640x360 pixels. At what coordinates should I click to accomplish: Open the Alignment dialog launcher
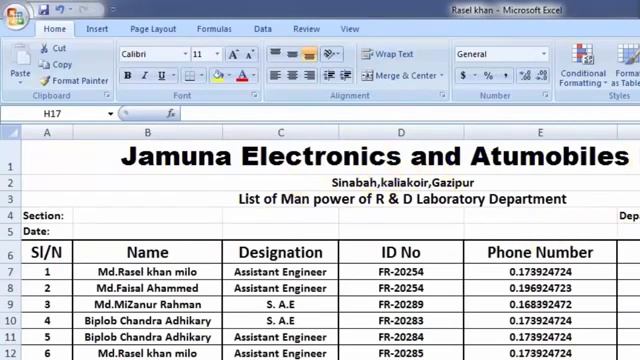point(443,95)
